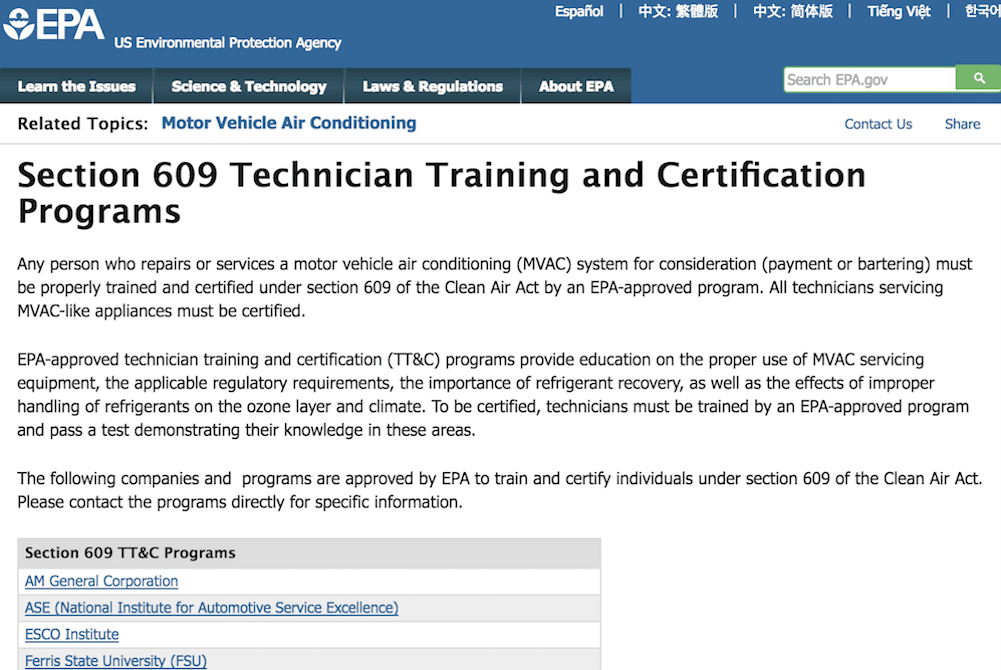This screenshot has width=1001, height=670.
Task: Open the Science & Technology menu
Action: click(x=249, y=86)
